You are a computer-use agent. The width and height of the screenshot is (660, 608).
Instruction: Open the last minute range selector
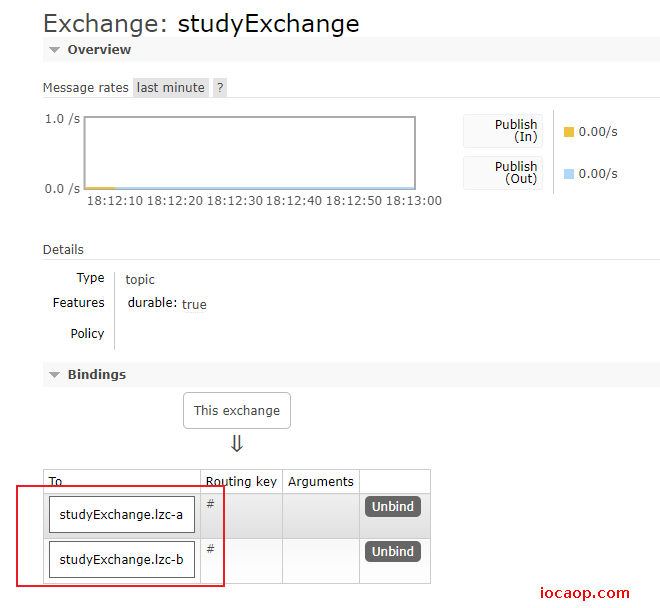(x=170, y=88)
